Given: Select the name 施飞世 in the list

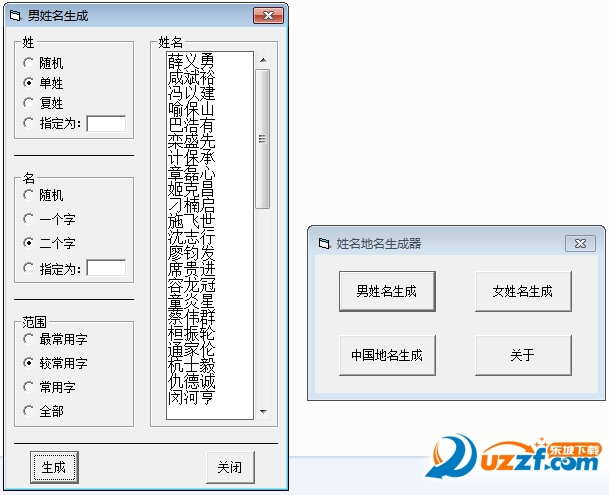Looking at the screenshot, I should pyautogui.click(x=191, y=221).
